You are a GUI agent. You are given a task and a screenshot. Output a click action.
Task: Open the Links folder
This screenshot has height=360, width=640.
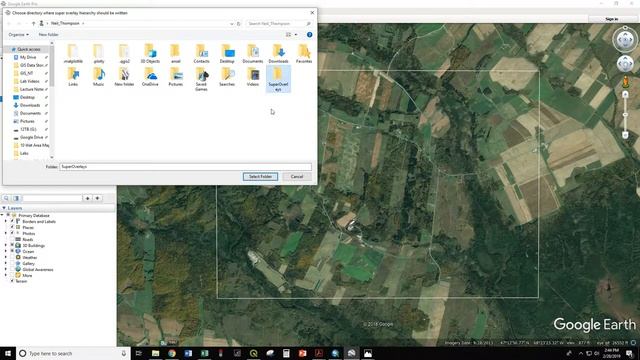(73, 77)
